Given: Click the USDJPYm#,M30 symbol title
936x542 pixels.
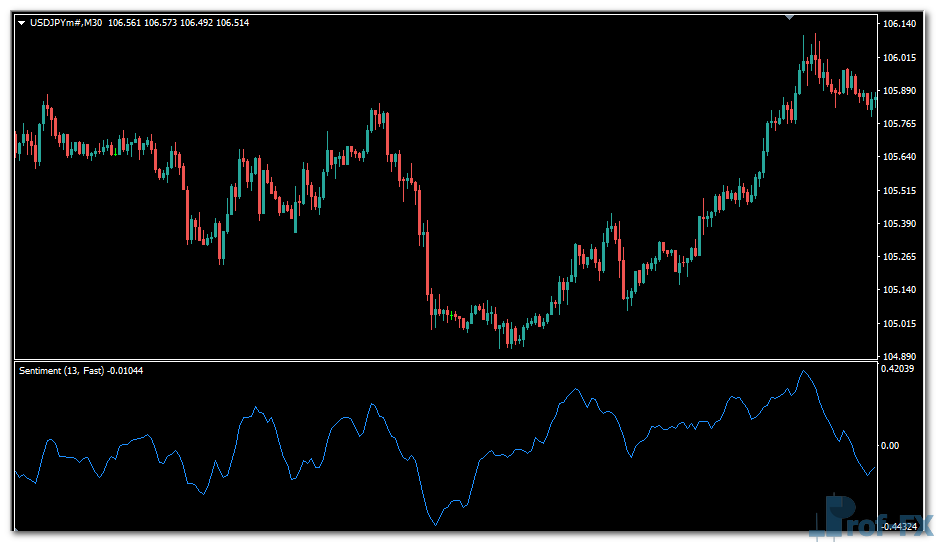Looking at the screenshot, I should [66, 23].
